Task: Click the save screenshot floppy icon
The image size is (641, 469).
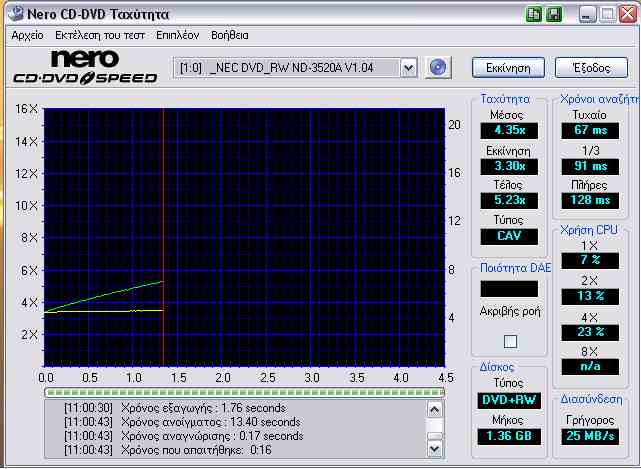Action: pyautogui.click(x=554, y=14)
